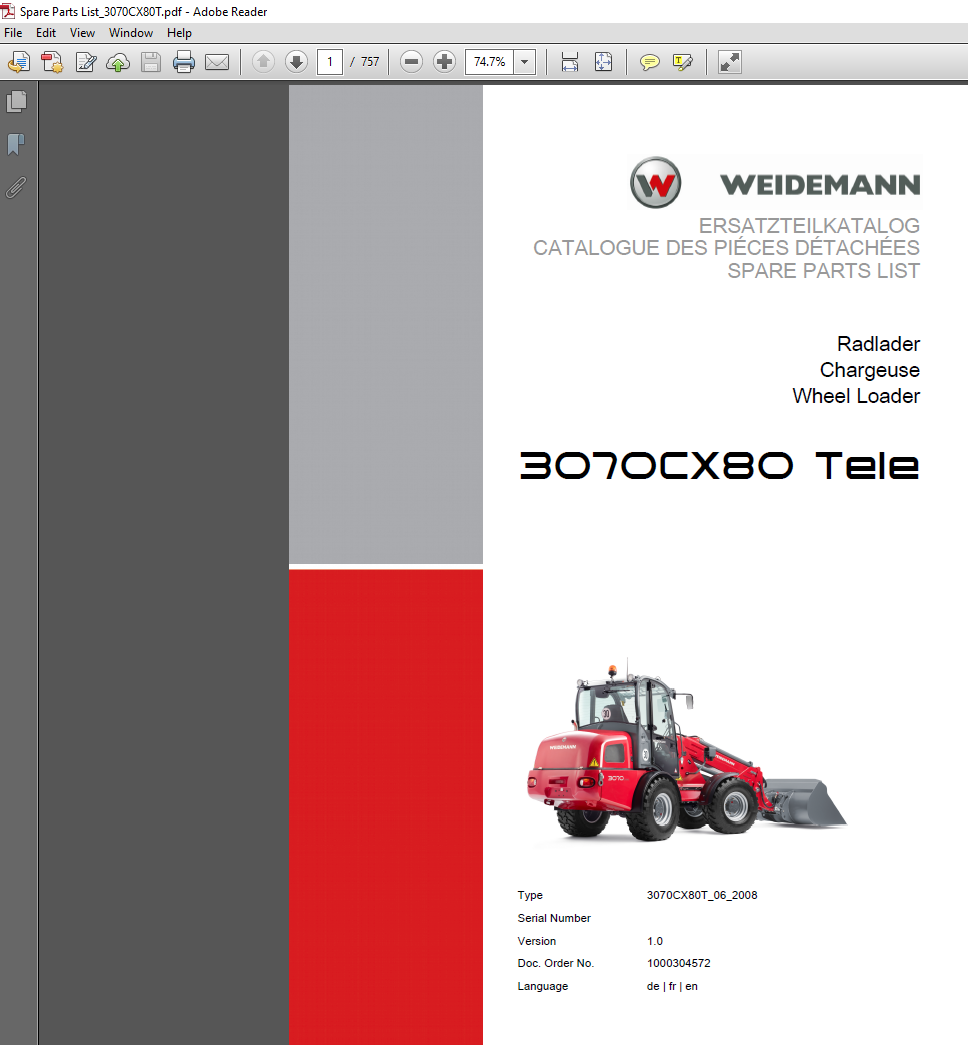Go to next page with down arrow

(296, 62)
